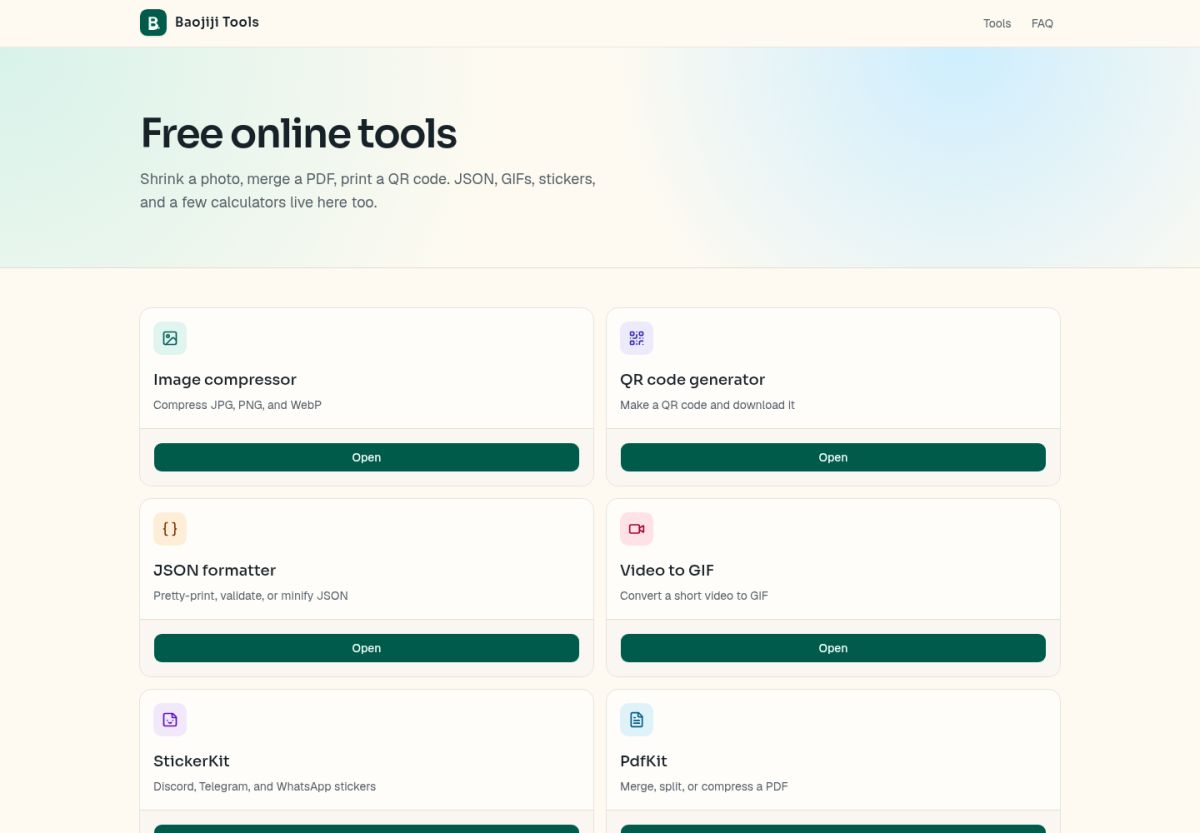Click the "Compress JPG, PNG, and WebP" description
1200x833 pixels.
coord(237,405)
